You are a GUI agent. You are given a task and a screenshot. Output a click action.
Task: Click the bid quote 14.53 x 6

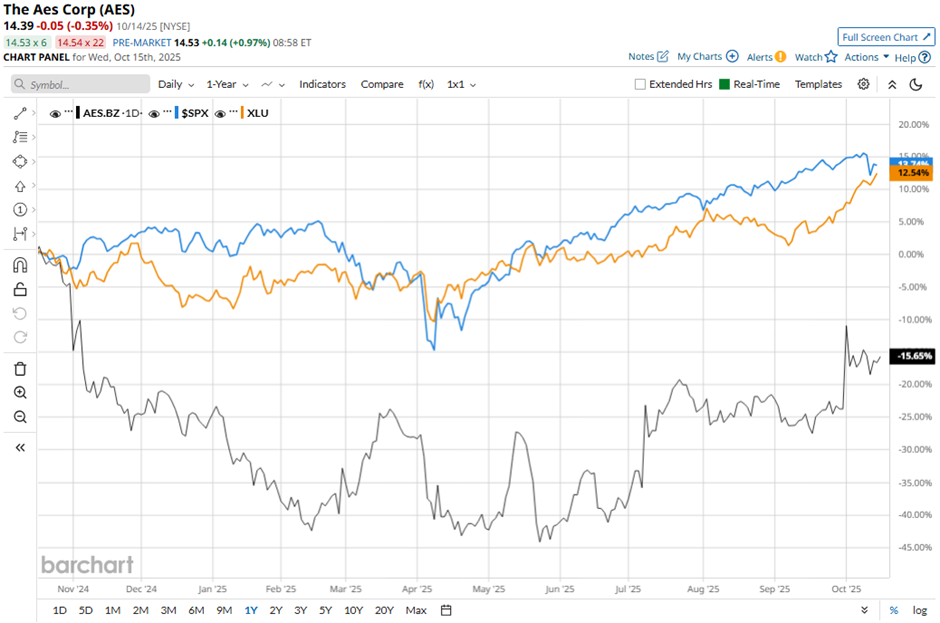coord(26,43)
